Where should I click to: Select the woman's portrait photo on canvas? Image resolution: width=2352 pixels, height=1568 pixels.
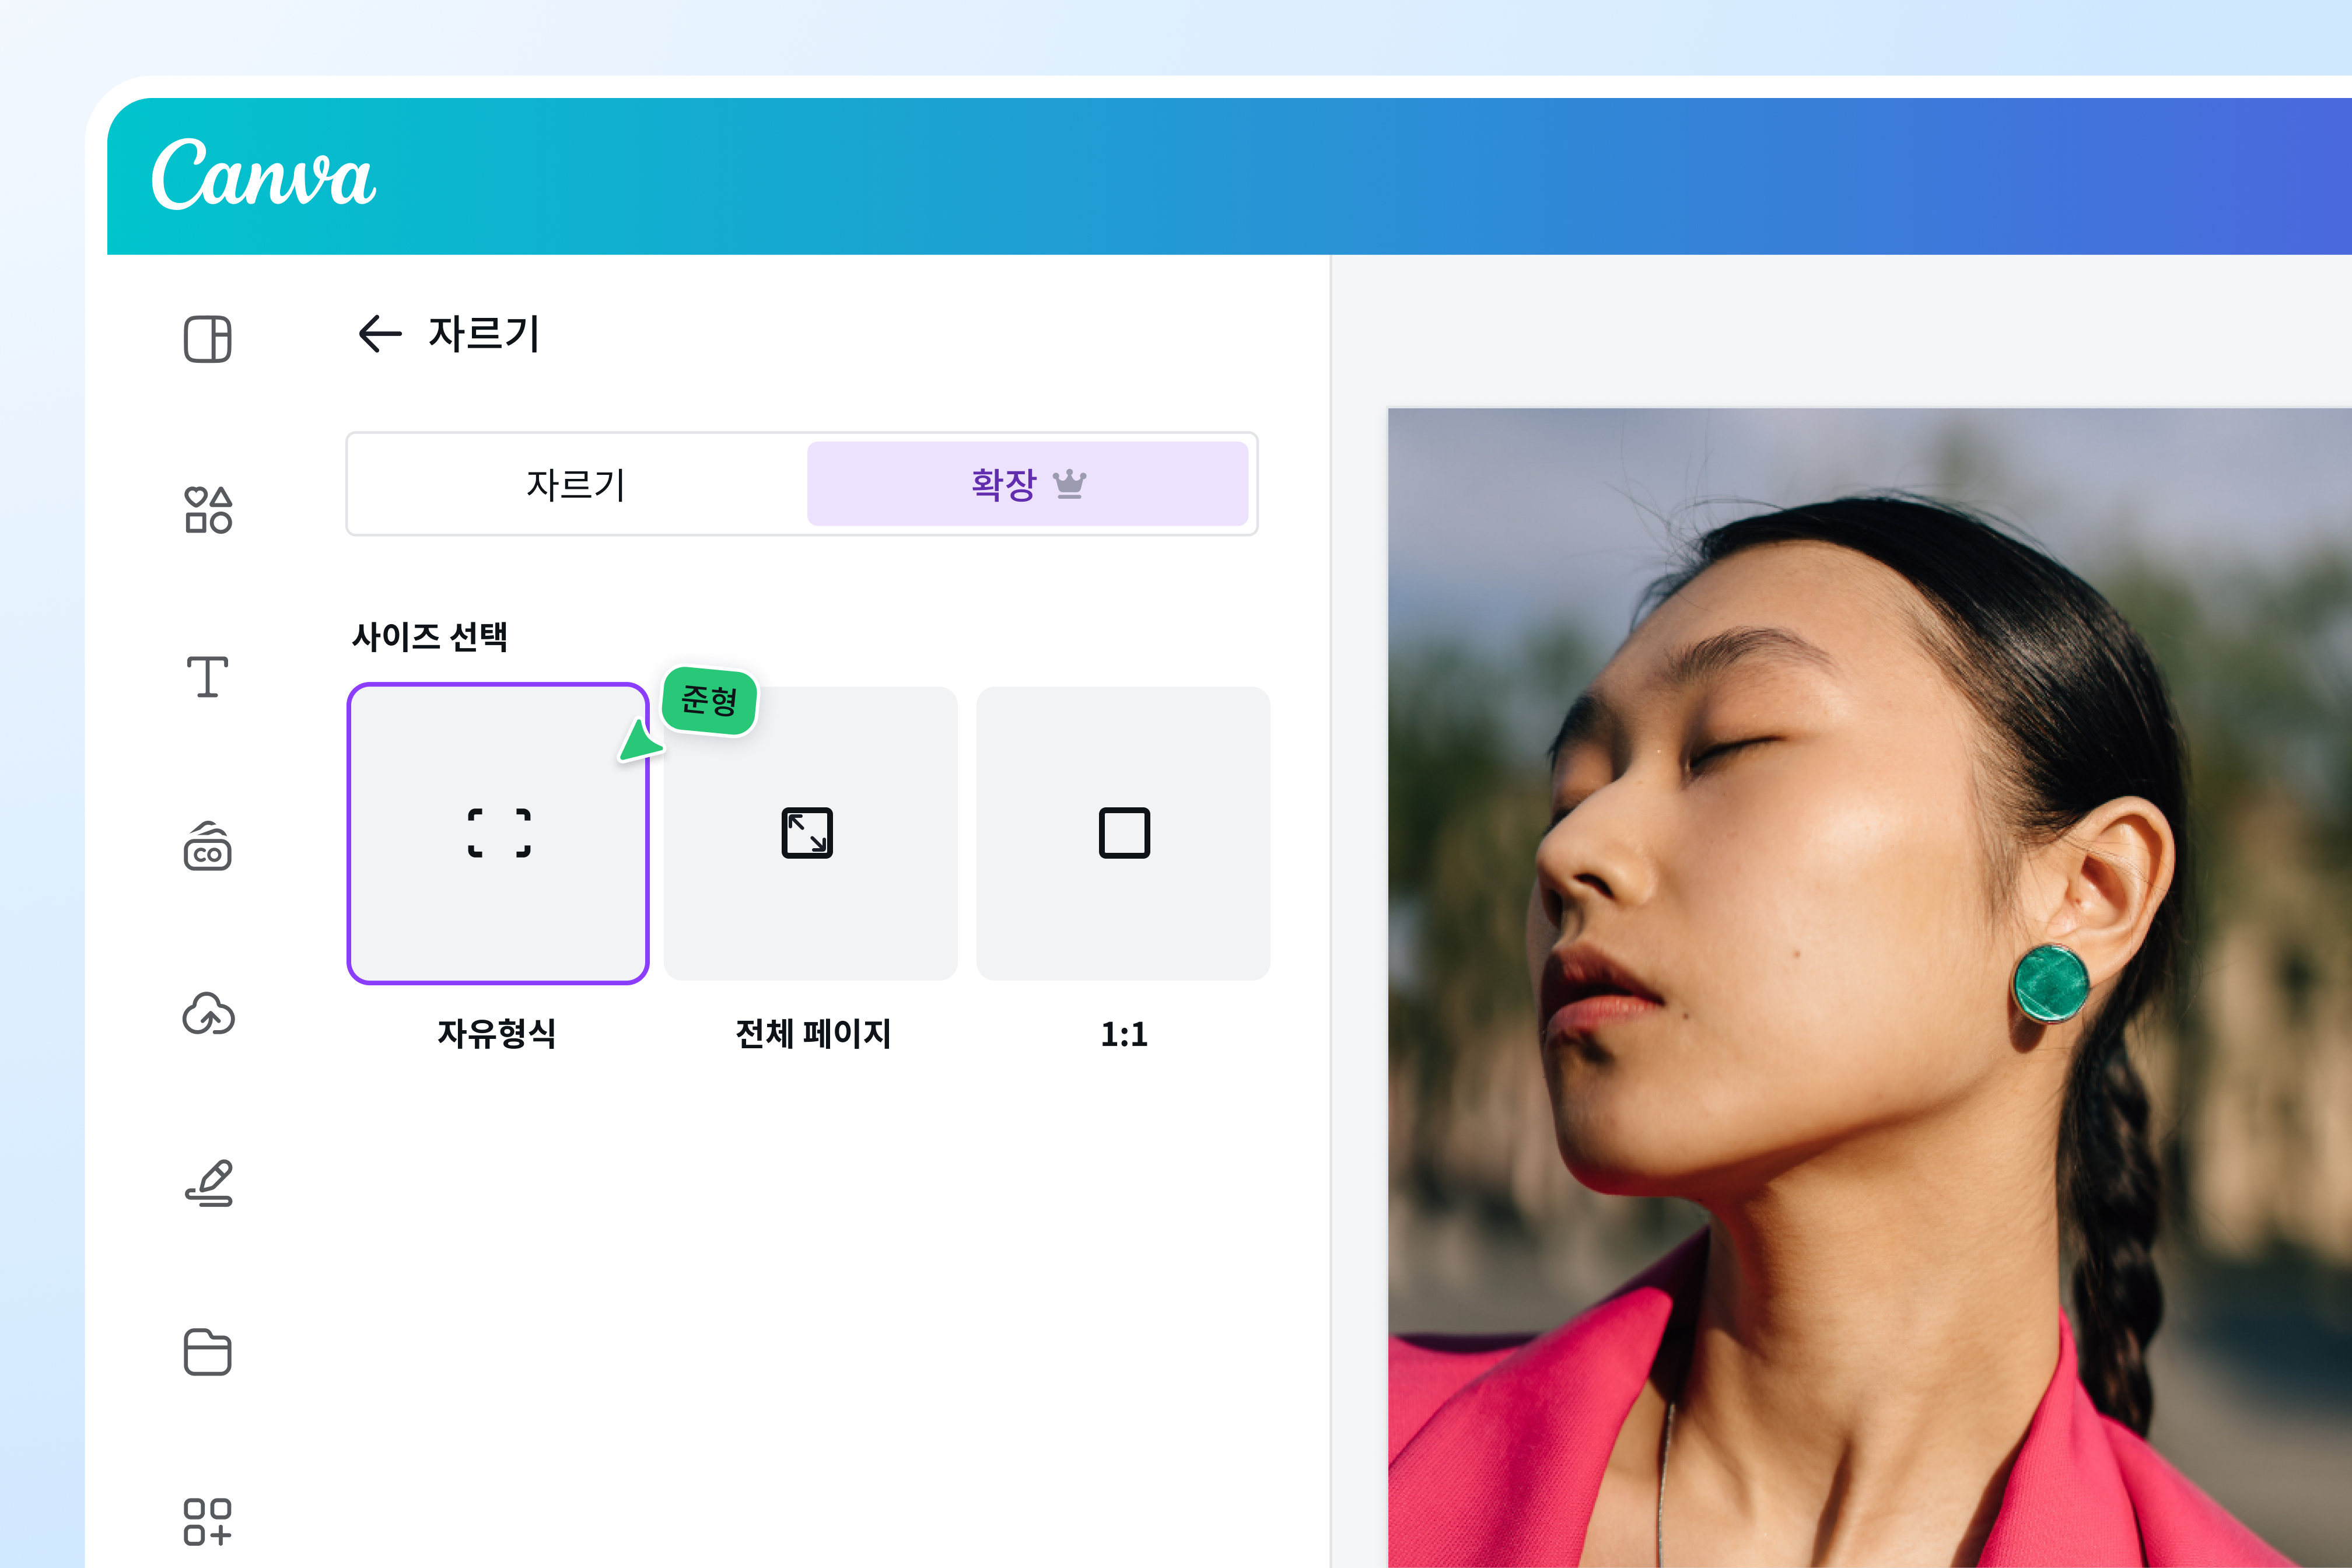tap(1869, 987)
